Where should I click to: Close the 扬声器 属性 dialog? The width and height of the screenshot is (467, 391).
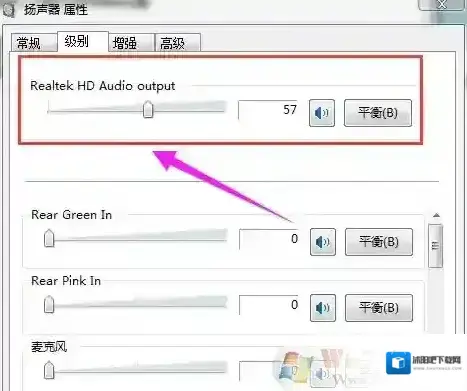[441, 5]
